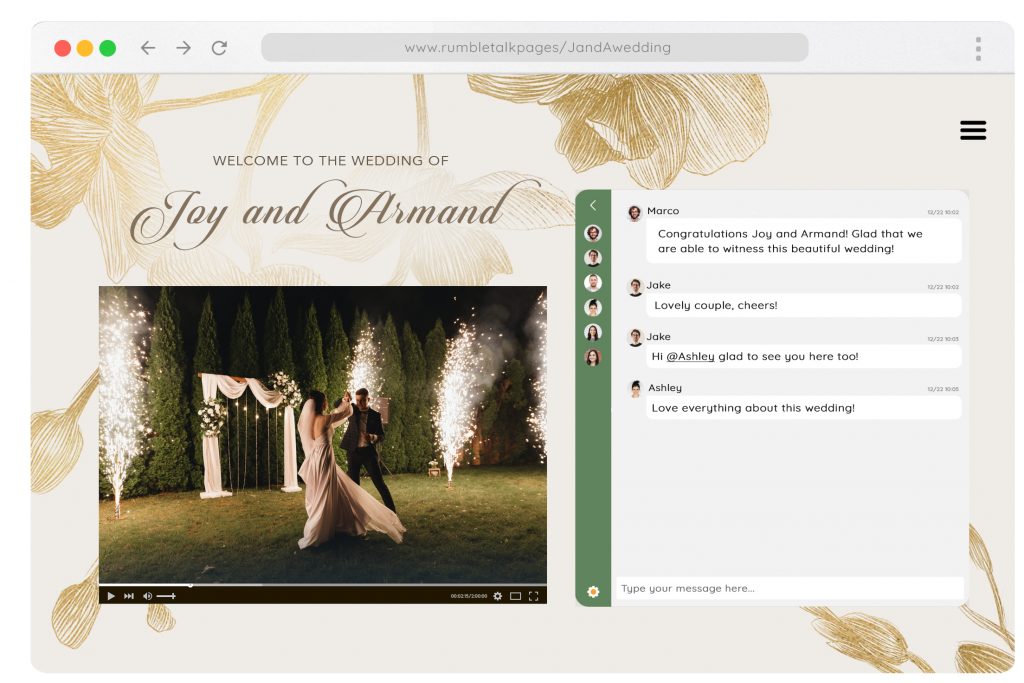Mute the video volume
The height and width of the screenshot is (683, 1024).
pos(147,595)
